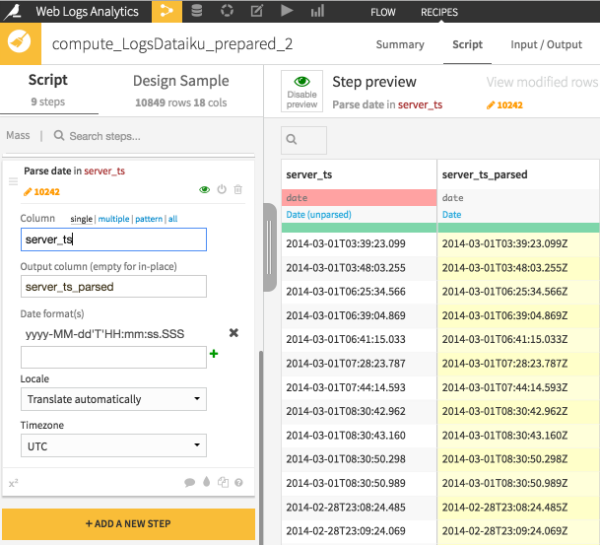Image resolution: width=600 pixels, height=545 pixels.
Task: Click the Date meaning under server_ts_parsed
Action: coord(452,214)
